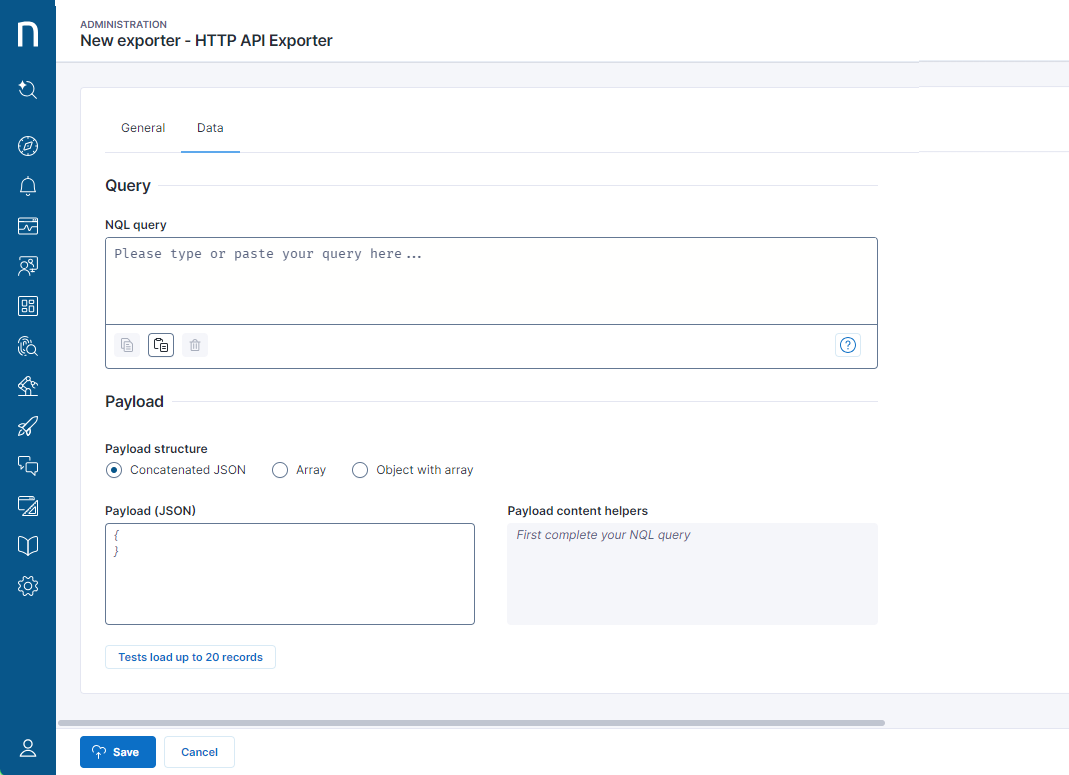The width and height of the screenshot is (1069, 775).
Task: Click the Save button
Action: (118, 752)
